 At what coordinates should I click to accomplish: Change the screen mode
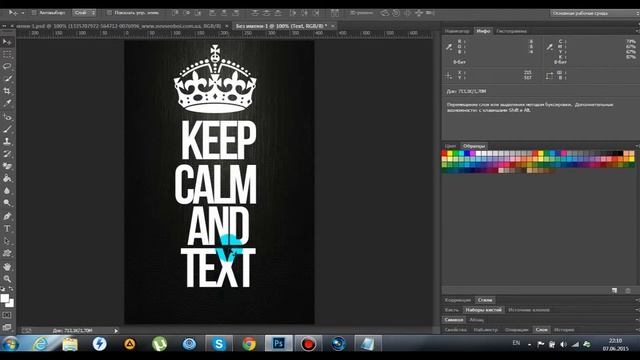click(7, 327)
